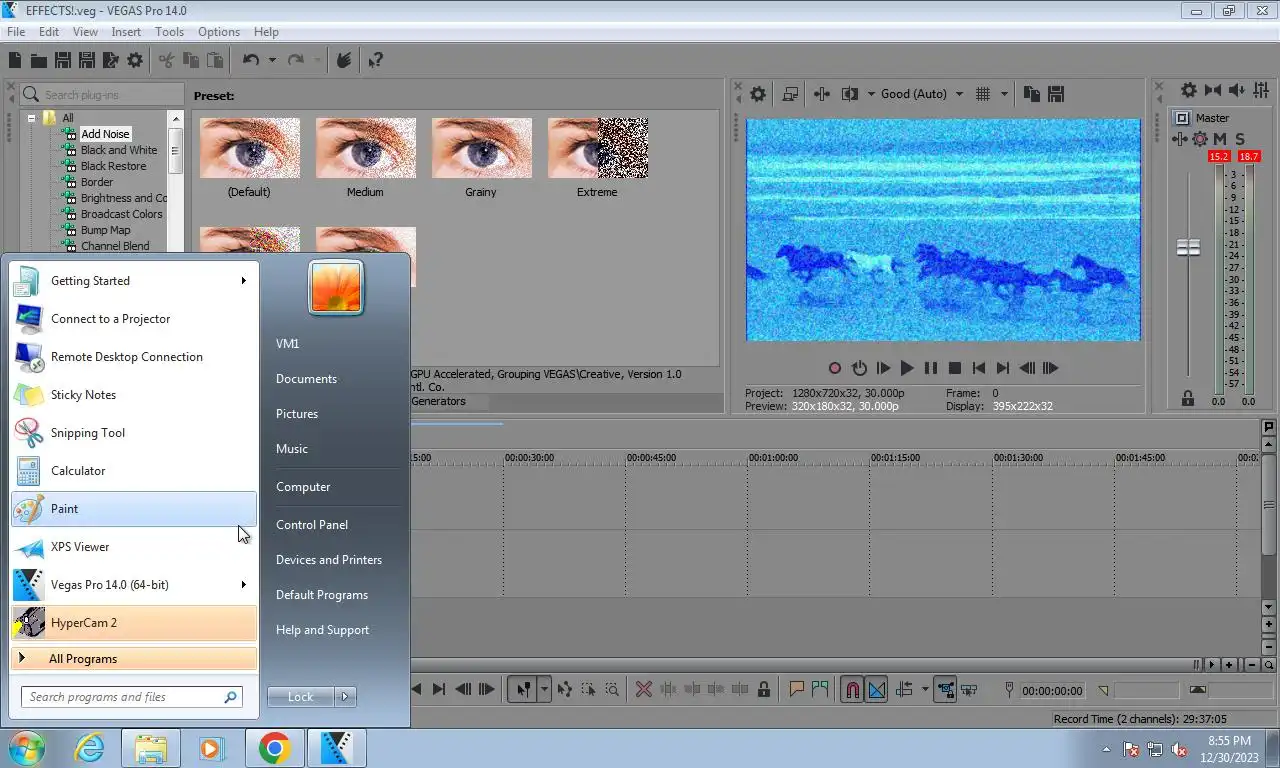The image size is (1280, 768).
Task: Expand Getting Started submenu arrow
Action: pos(243,281)
